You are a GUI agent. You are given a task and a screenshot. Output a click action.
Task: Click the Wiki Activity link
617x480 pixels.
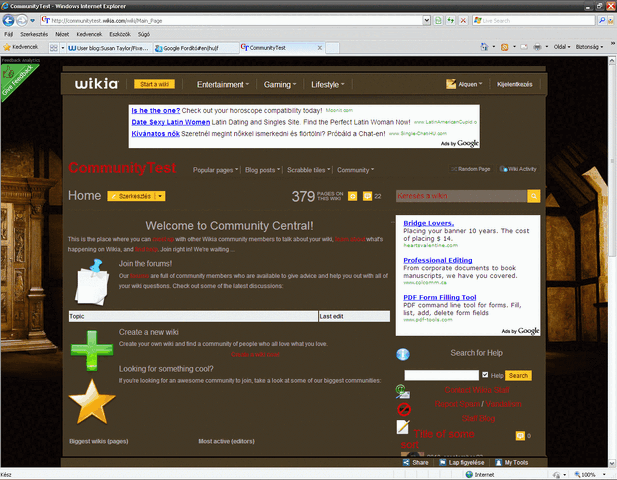click(x=518, y=169)
